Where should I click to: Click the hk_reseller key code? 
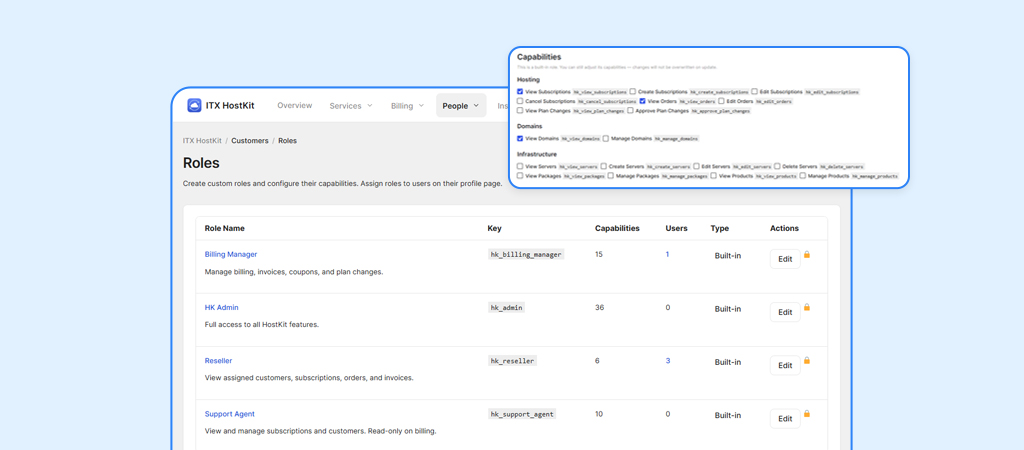point(512,361)
